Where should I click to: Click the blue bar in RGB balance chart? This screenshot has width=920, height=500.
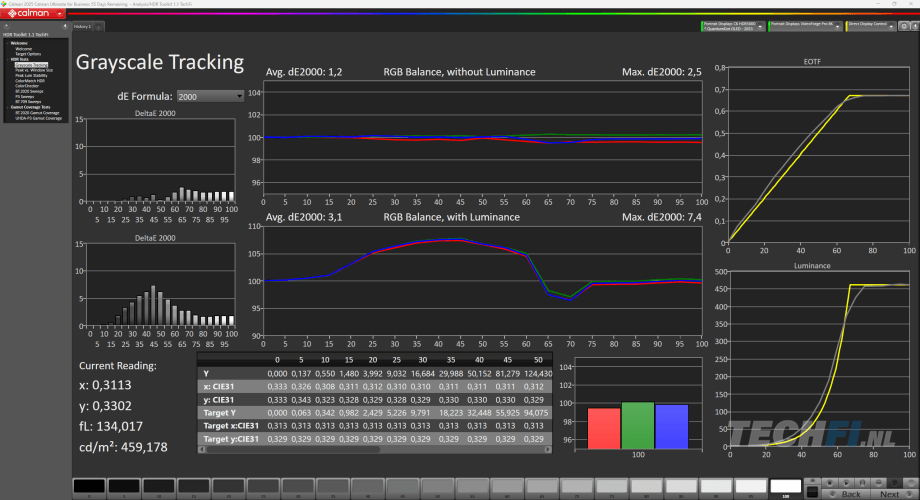coord(671,427)
